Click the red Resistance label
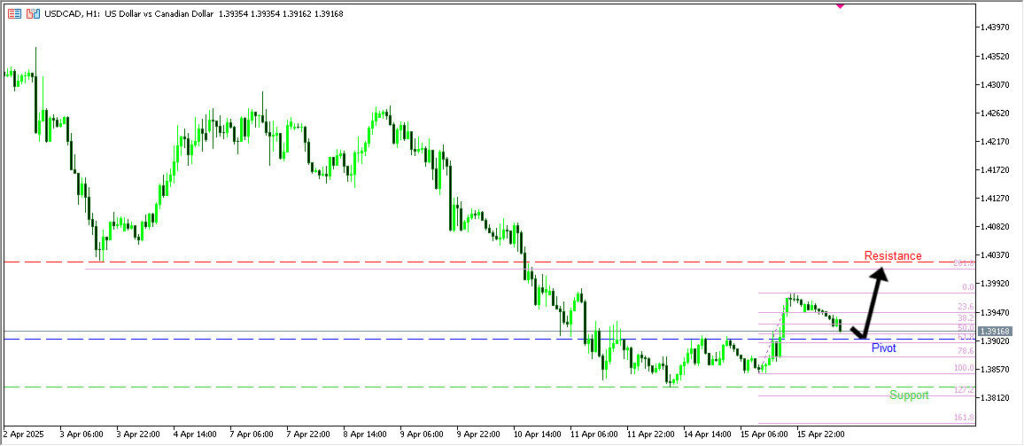1024x446 pixels. 892,256
